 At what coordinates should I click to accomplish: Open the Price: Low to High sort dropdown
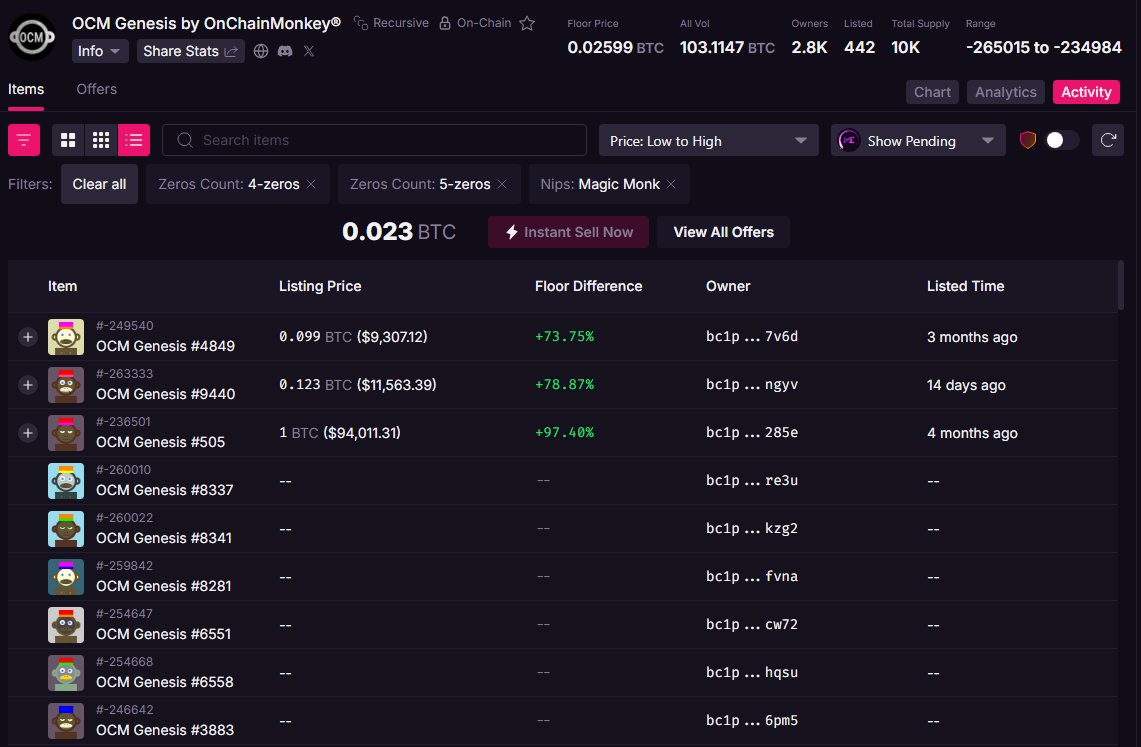coord(709,140)
